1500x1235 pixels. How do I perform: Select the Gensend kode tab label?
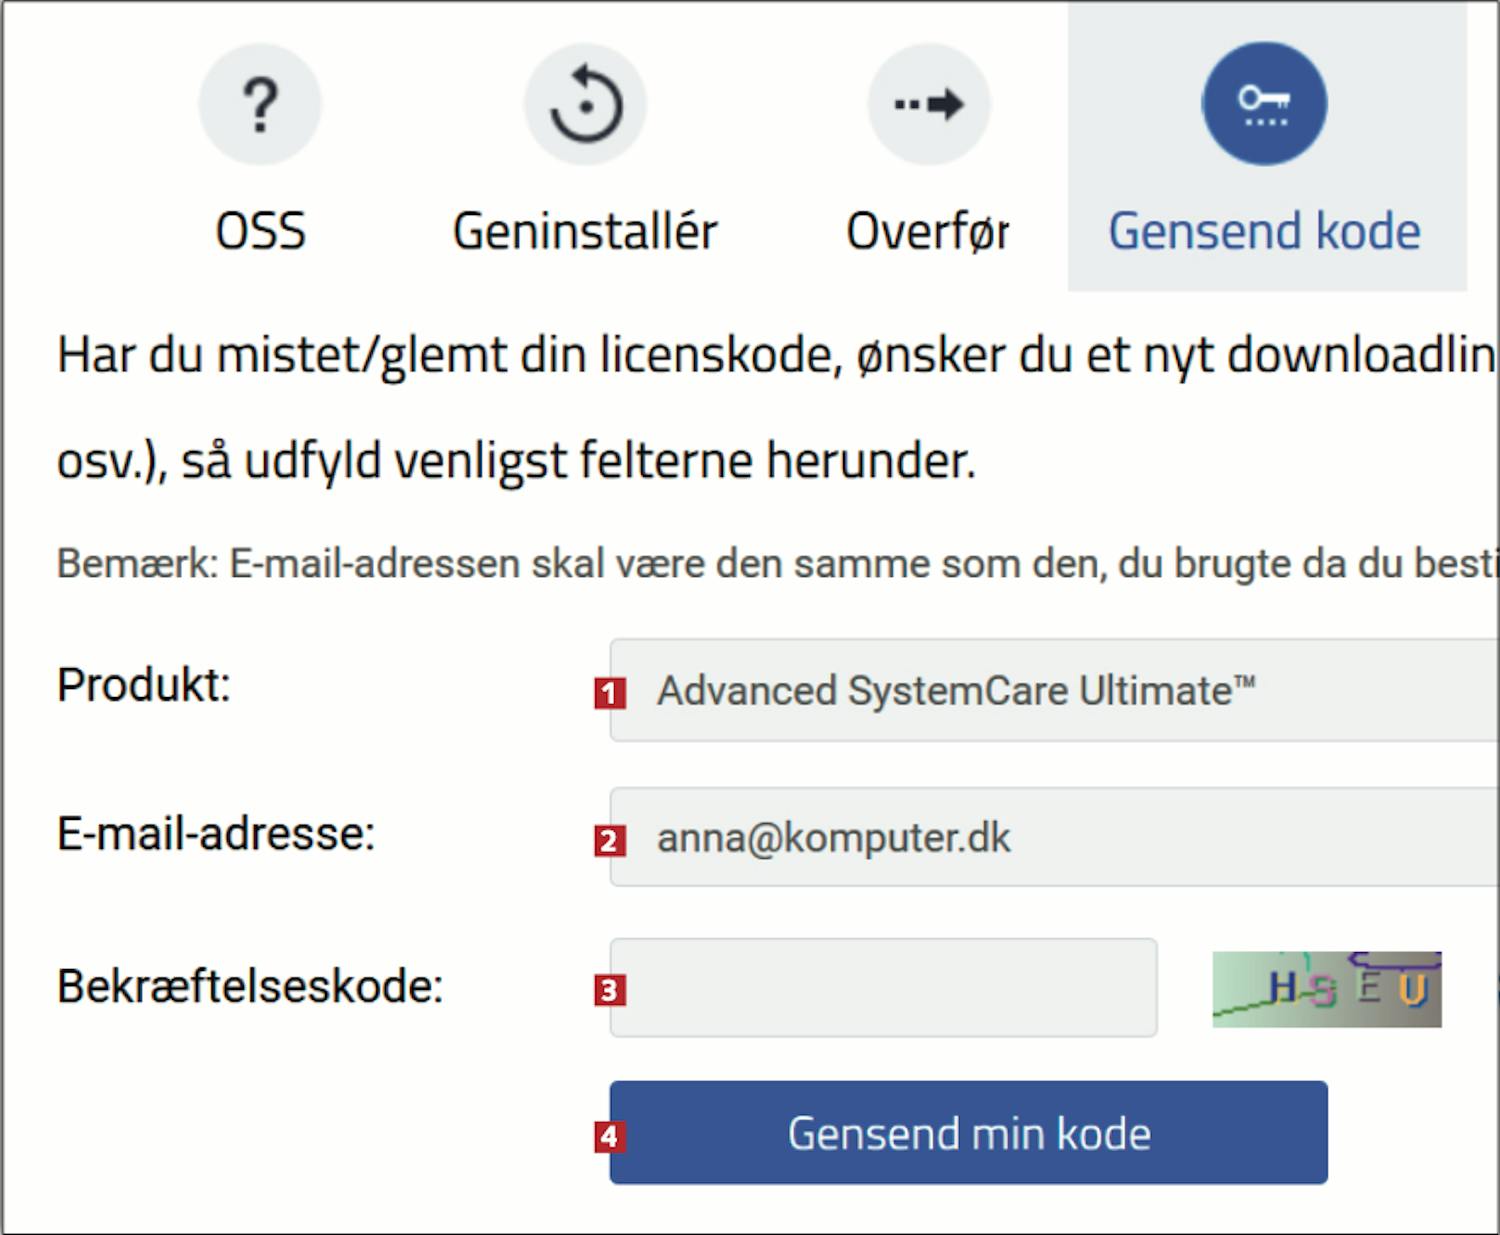click(1264, 231)
